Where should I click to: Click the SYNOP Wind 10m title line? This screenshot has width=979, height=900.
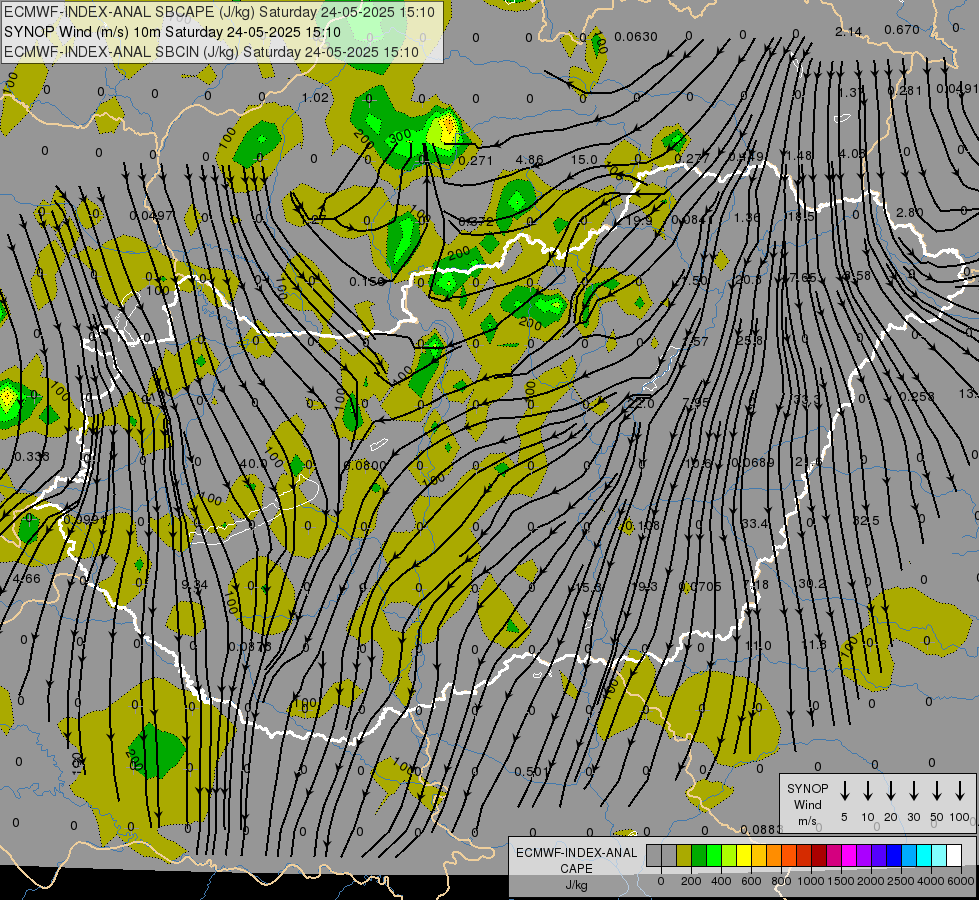(x=172, y=32)
